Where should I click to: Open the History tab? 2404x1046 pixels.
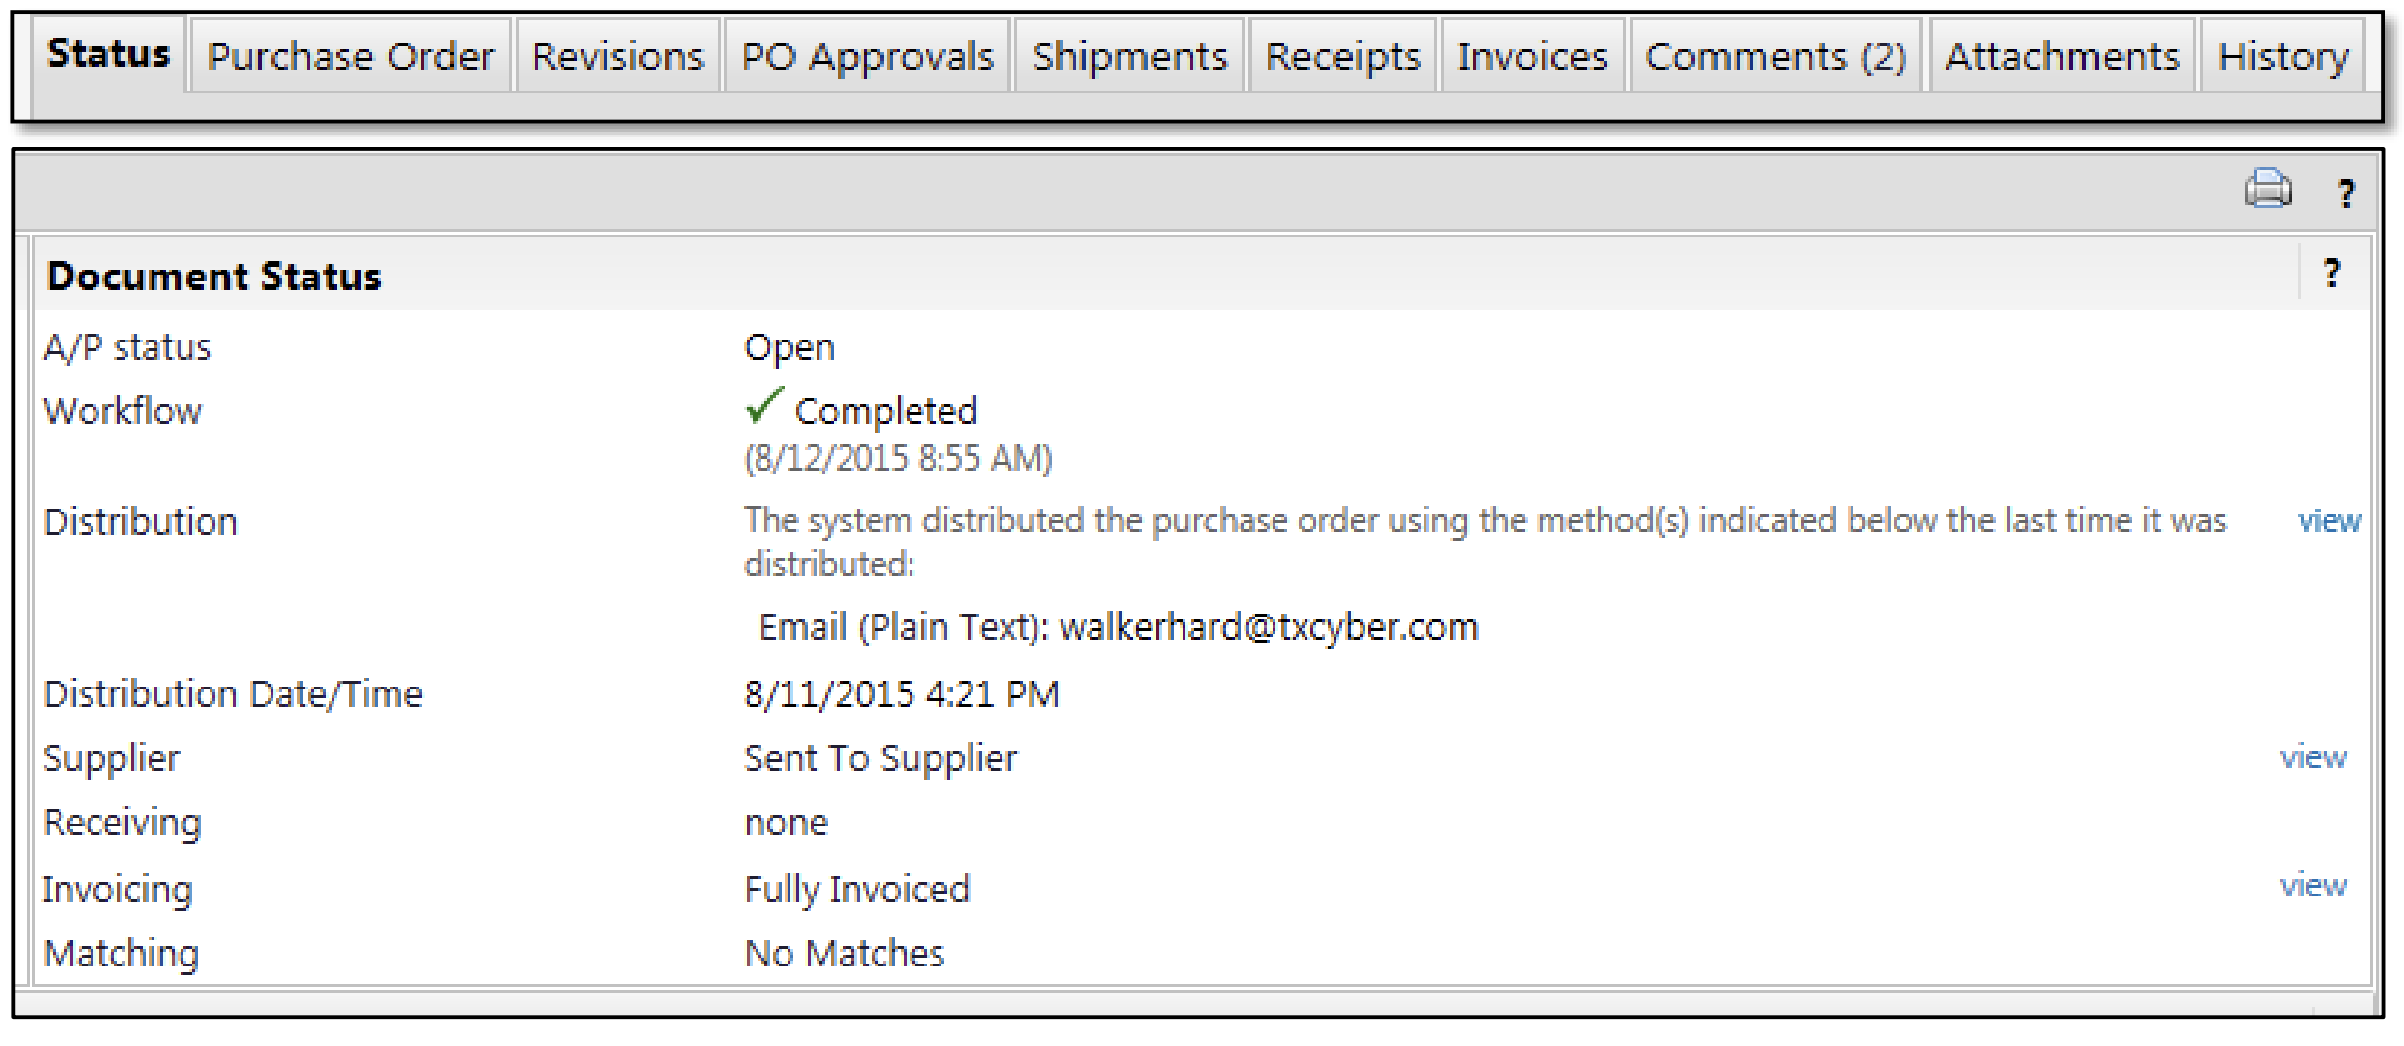[2282, 55]
